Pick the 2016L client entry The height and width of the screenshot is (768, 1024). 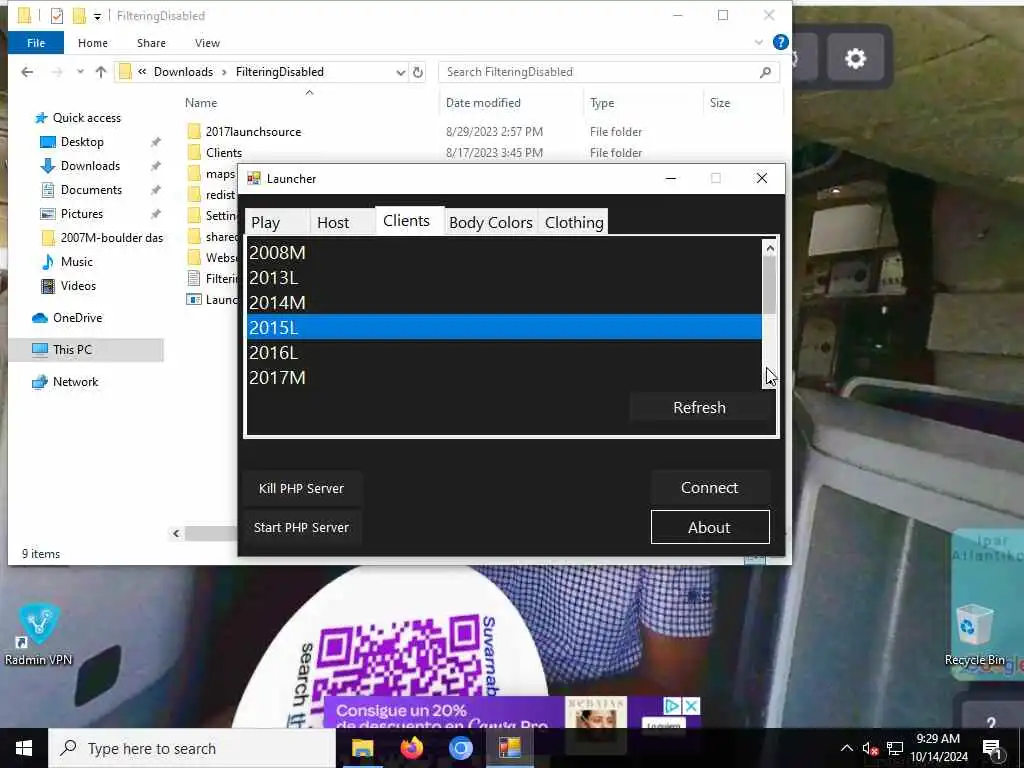(504, 353)
